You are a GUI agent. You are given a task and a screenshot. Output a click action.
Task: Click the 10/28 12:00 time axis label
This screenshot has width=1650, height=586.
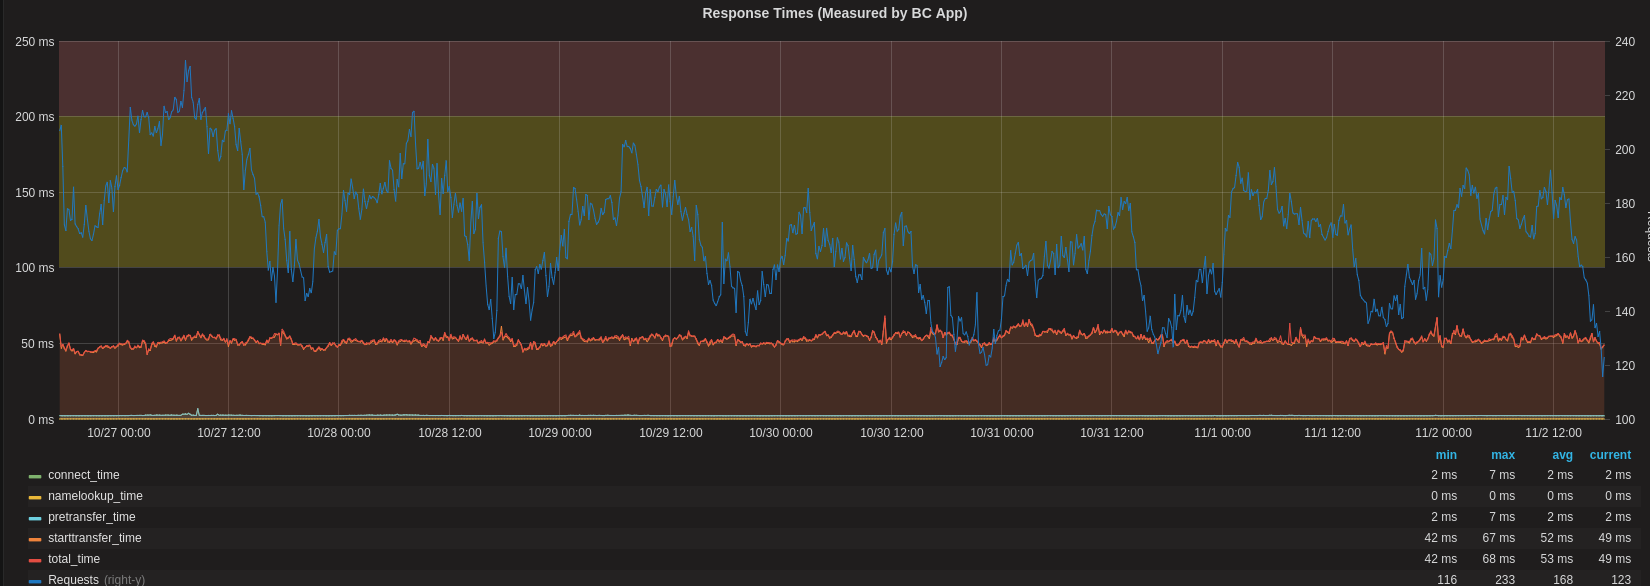tap(450, 433)
